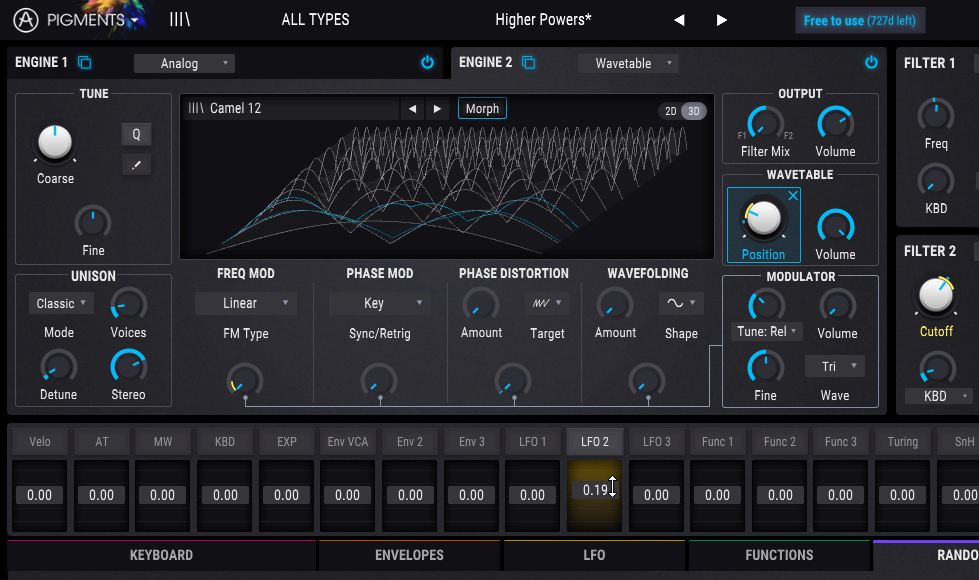
Task: Open Engine 2 type dropdown Wavetable
Action: pyautogui.click(x=628, y=63)
